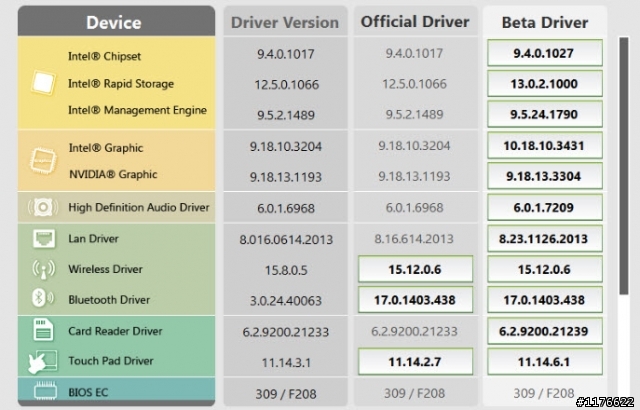Screen dimensions: 640x410
Task: Click the wireless antenna icon
Action: click(43, 269)
